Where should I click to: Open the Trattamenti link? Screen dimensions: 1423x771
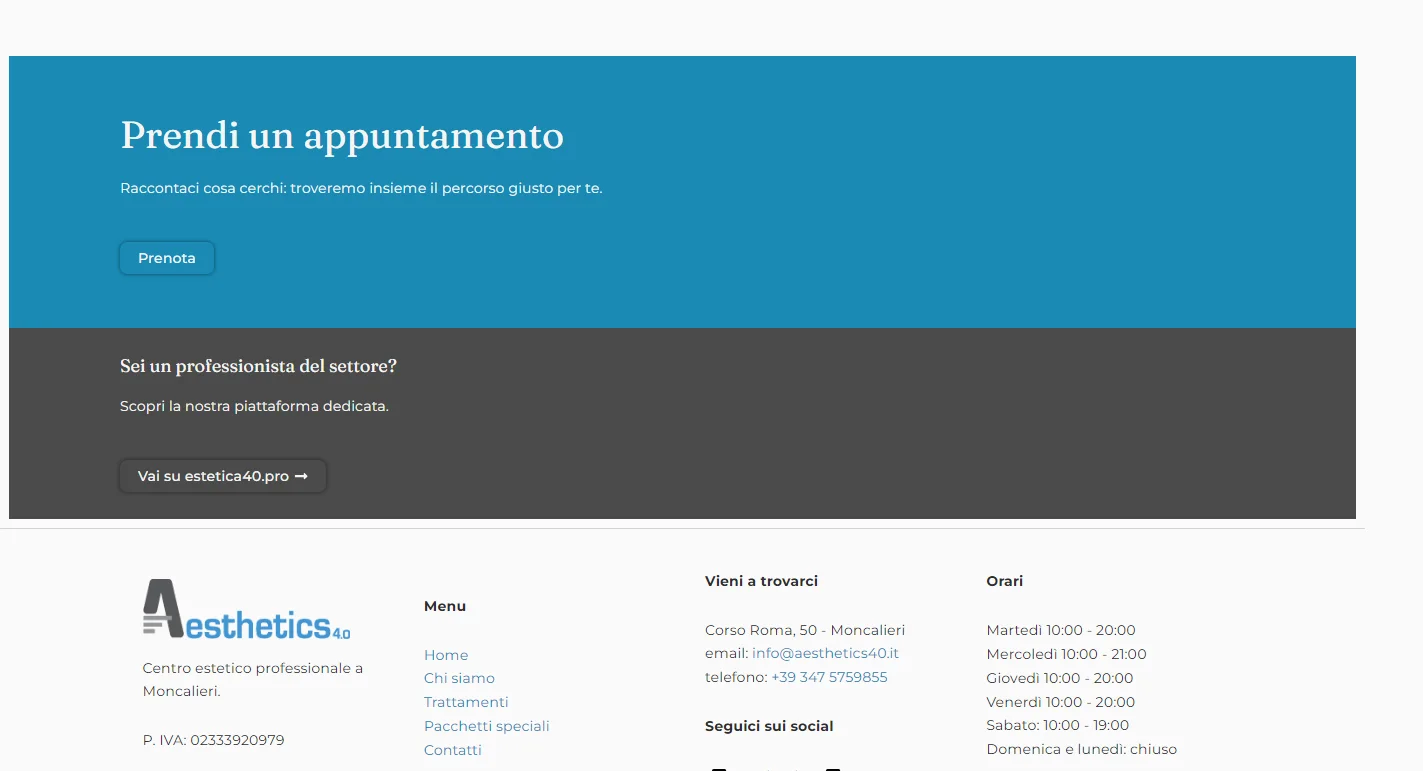(x=466, y=702)
